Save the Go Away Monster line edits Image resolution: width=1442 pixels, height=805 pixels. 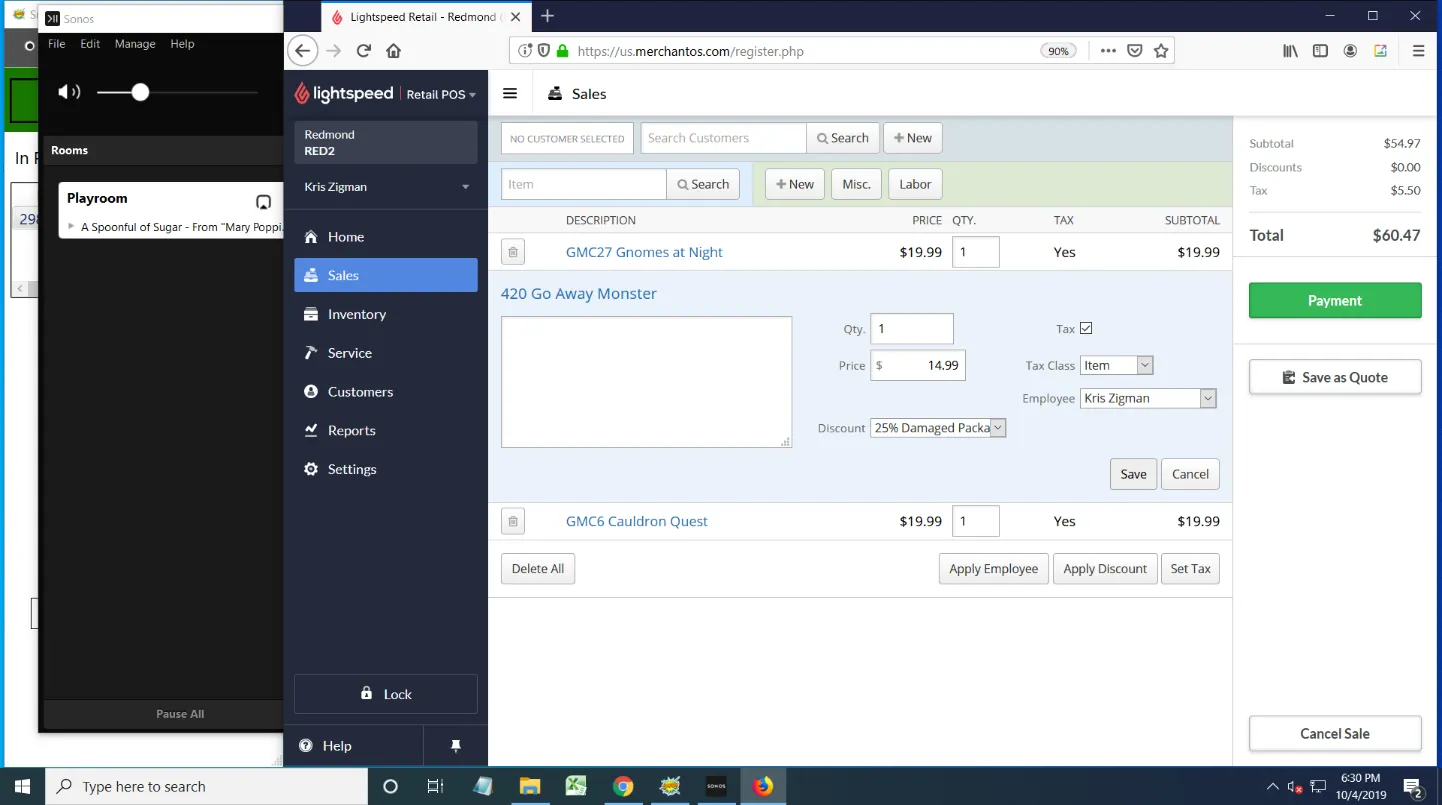[1133, 474]
